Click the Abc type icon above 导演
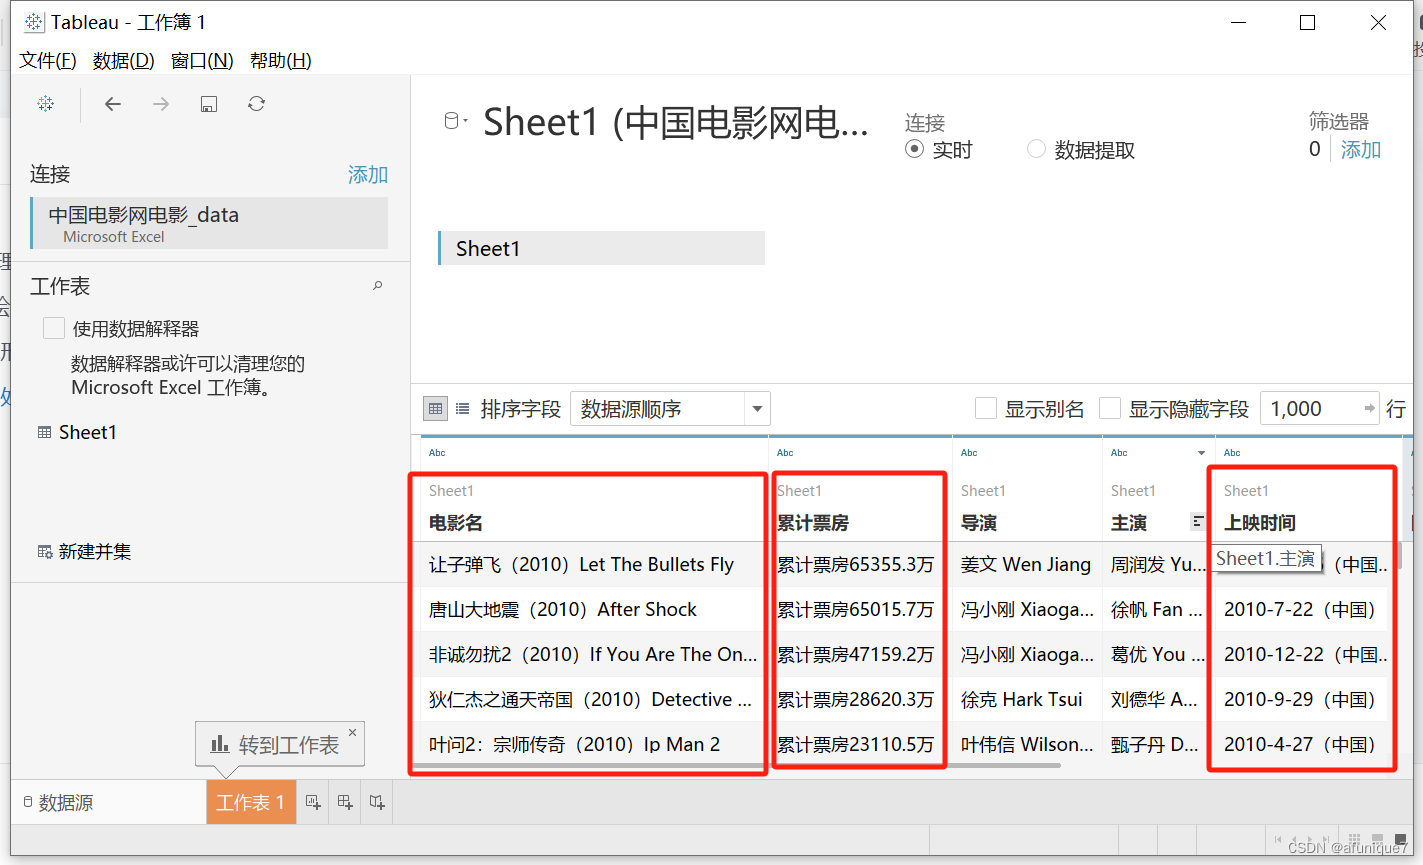Image resolution: width=1423 pixels, height=865 pixels. (969, 453)
